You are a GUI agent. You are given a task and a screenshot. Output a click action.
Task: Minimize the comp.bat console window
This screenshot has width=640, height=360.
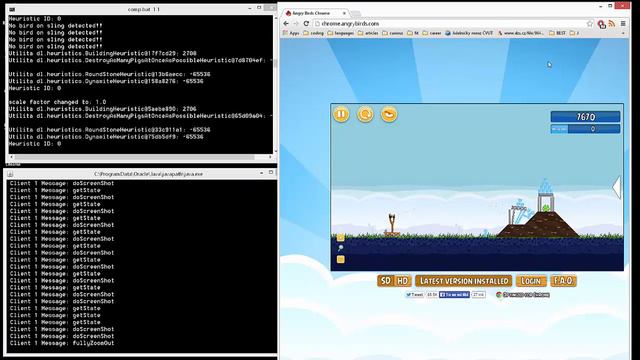(250, 8)
